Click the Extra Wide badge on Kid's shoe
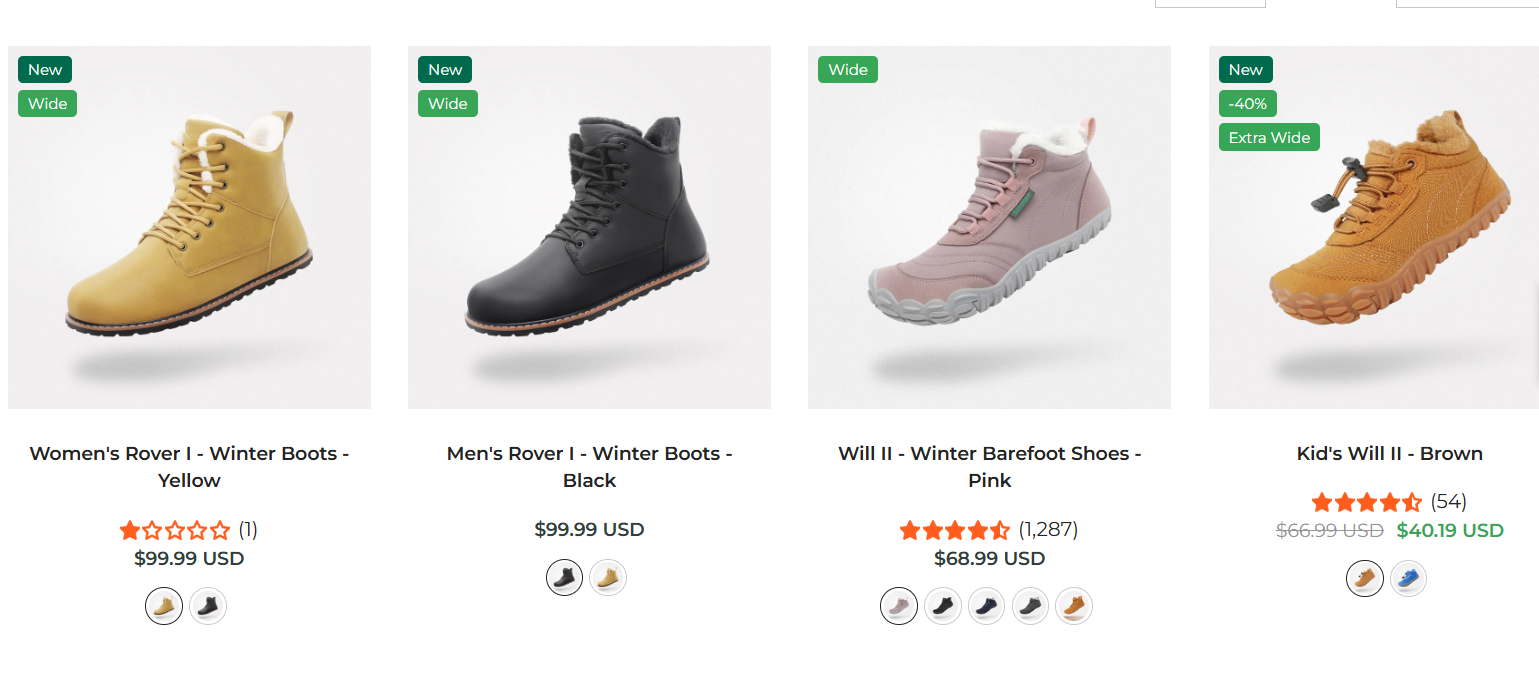 point(1269,138)
